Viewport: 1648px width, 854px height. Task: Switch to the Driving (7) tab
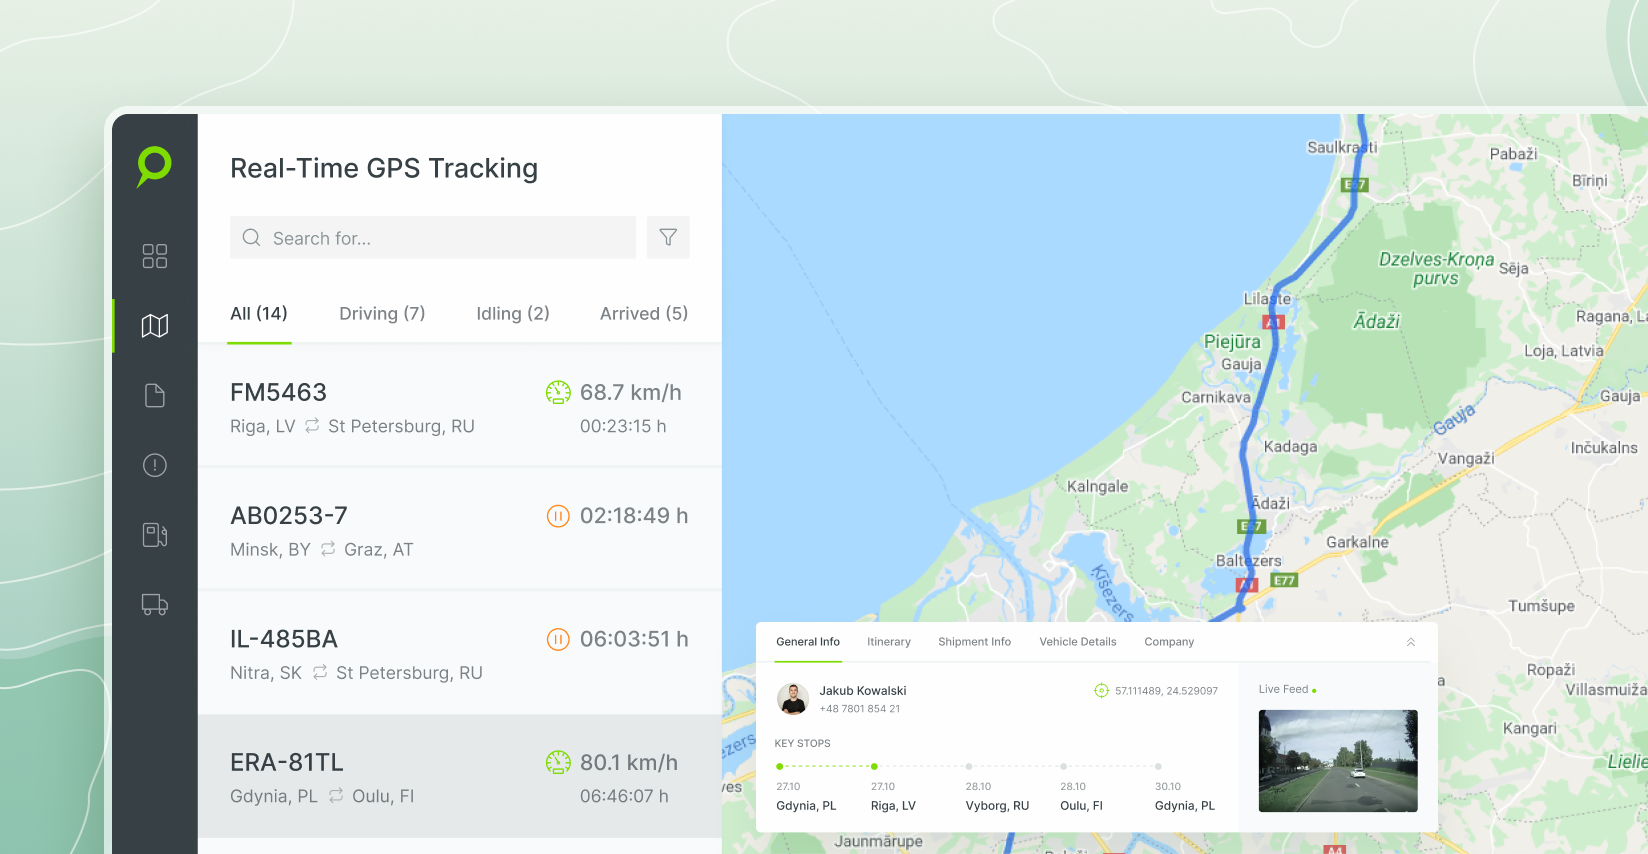(x=382, y=313)
